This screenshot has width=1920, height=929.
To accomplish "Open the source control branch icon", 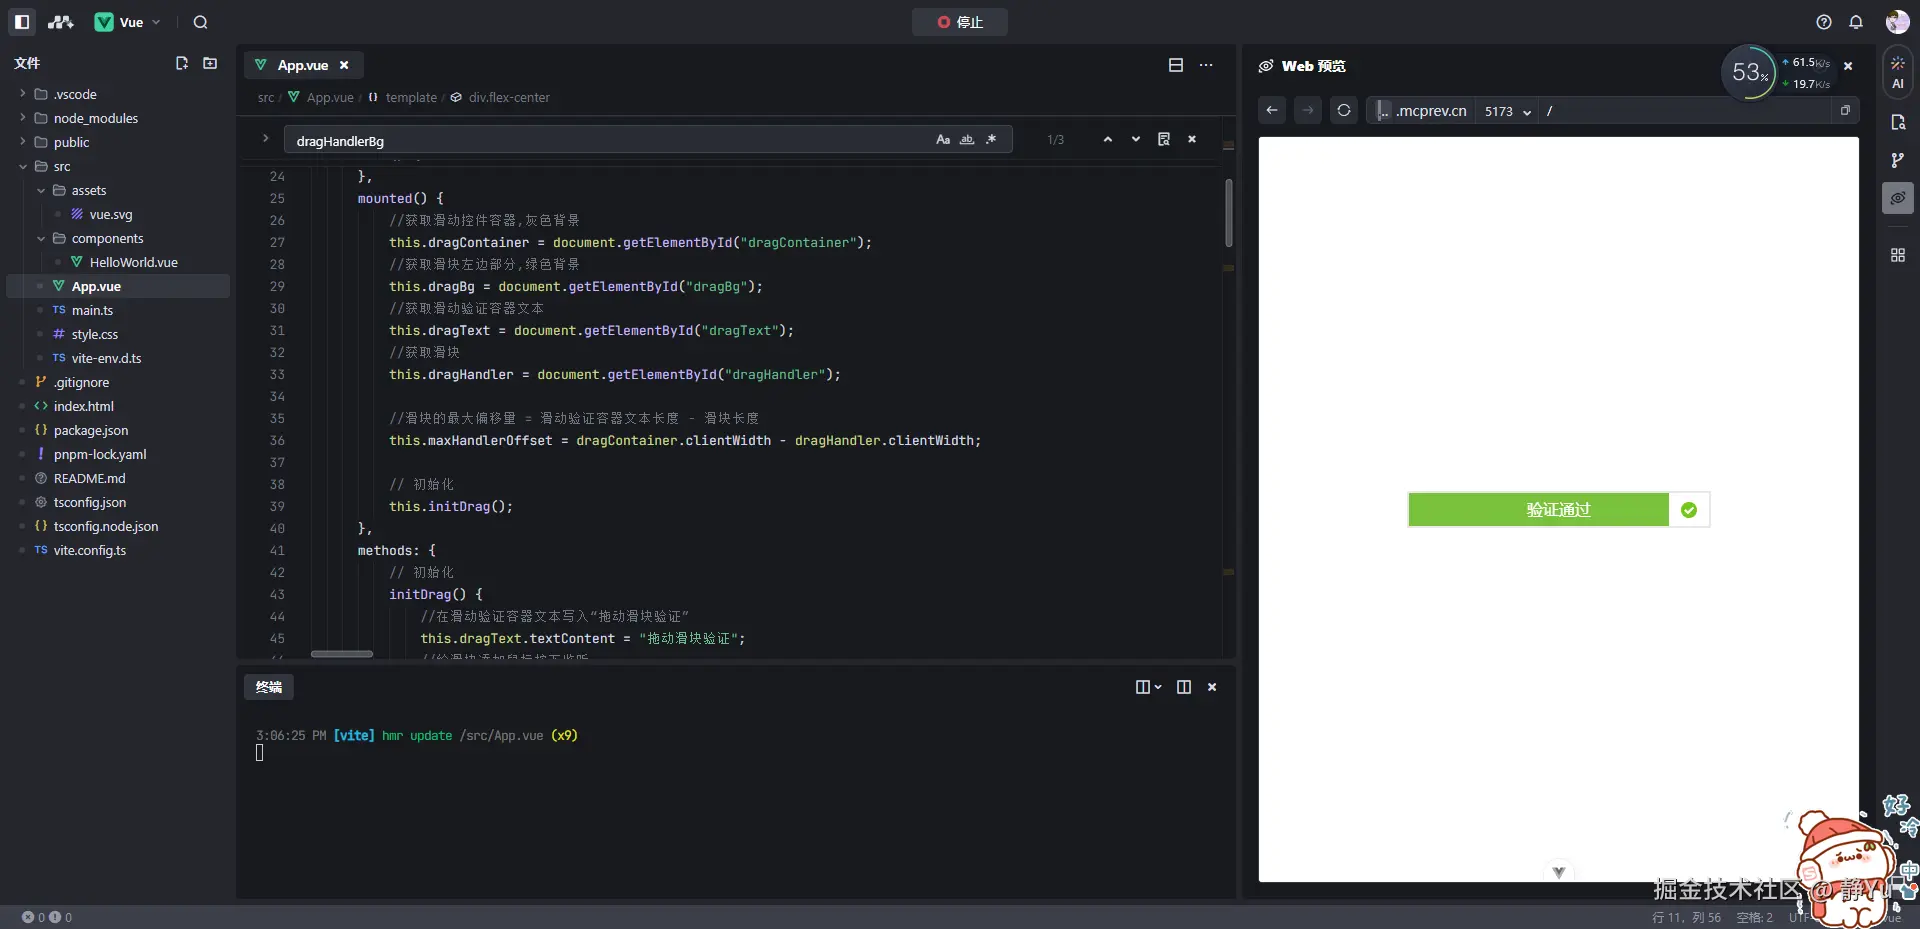I will (x=1898, y=160).
